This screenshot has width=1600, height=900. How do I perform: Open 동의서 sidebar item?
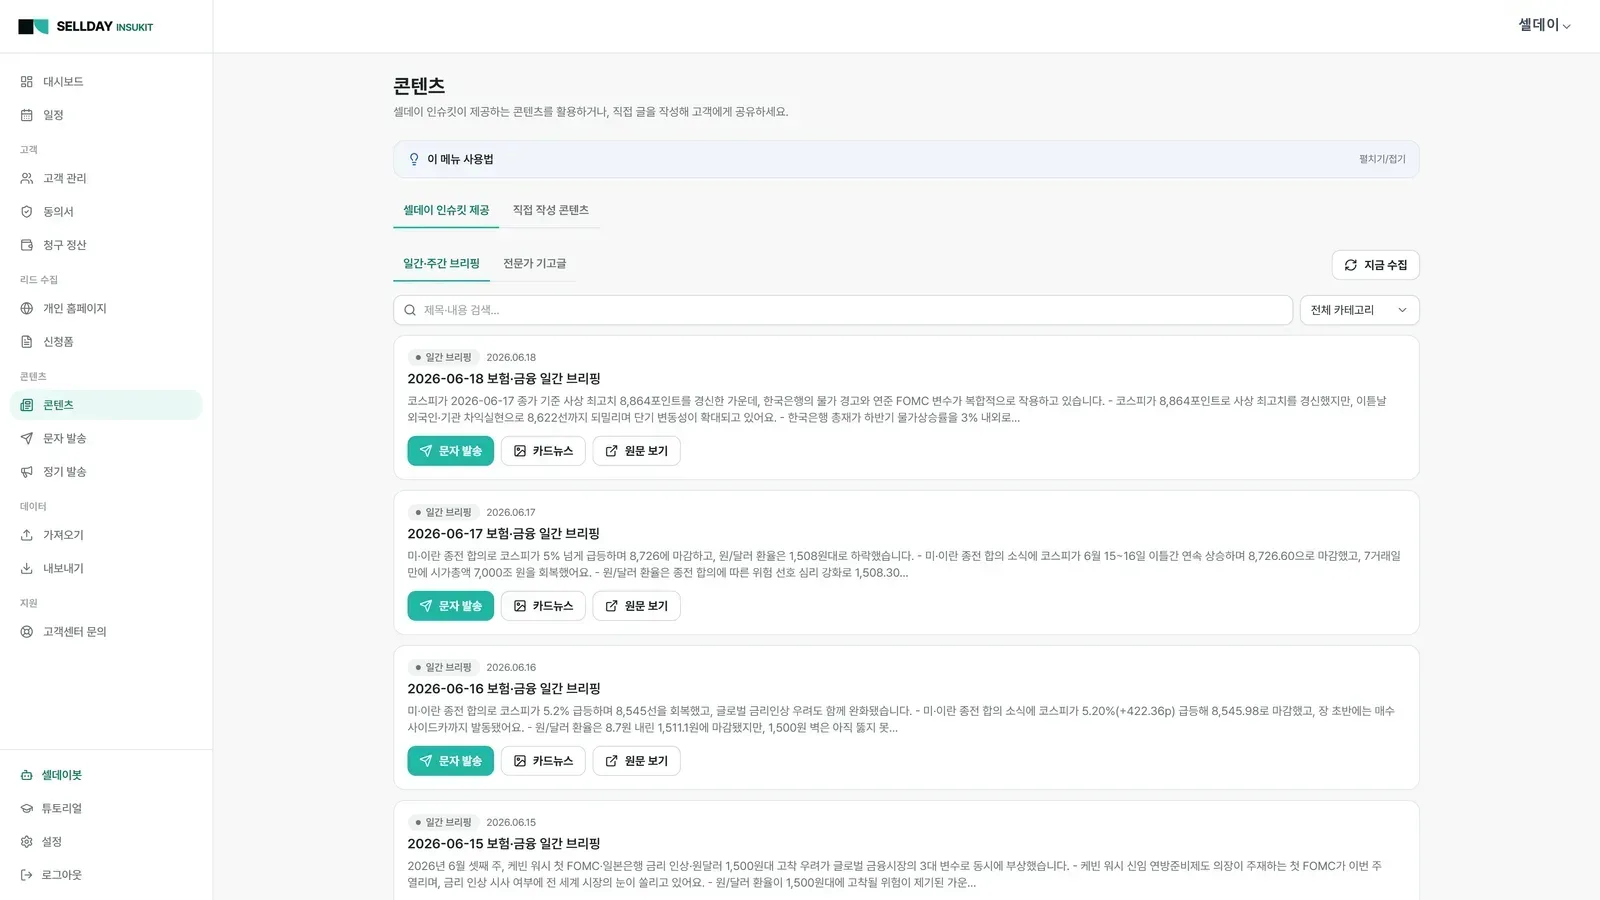(x=106, y=212)
